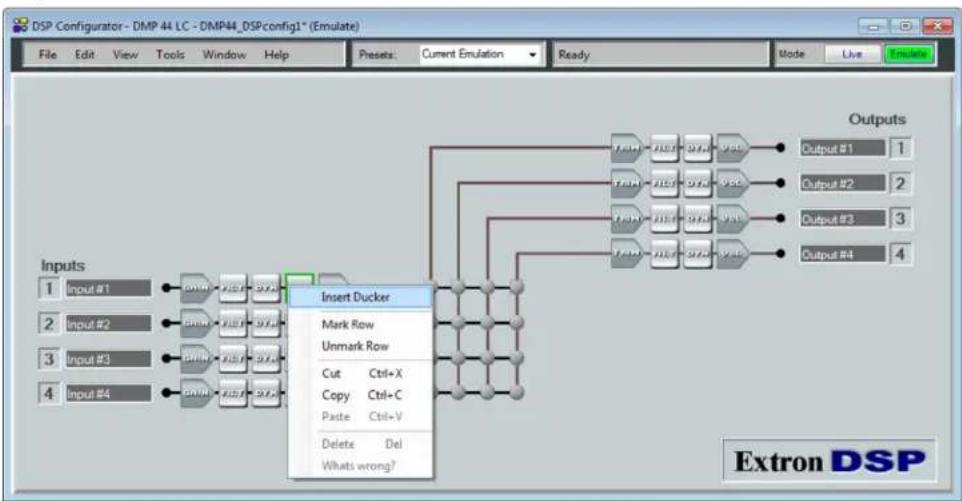962x501 pixels.
Task: Click the Extron DSP logo
Action: 829,461
